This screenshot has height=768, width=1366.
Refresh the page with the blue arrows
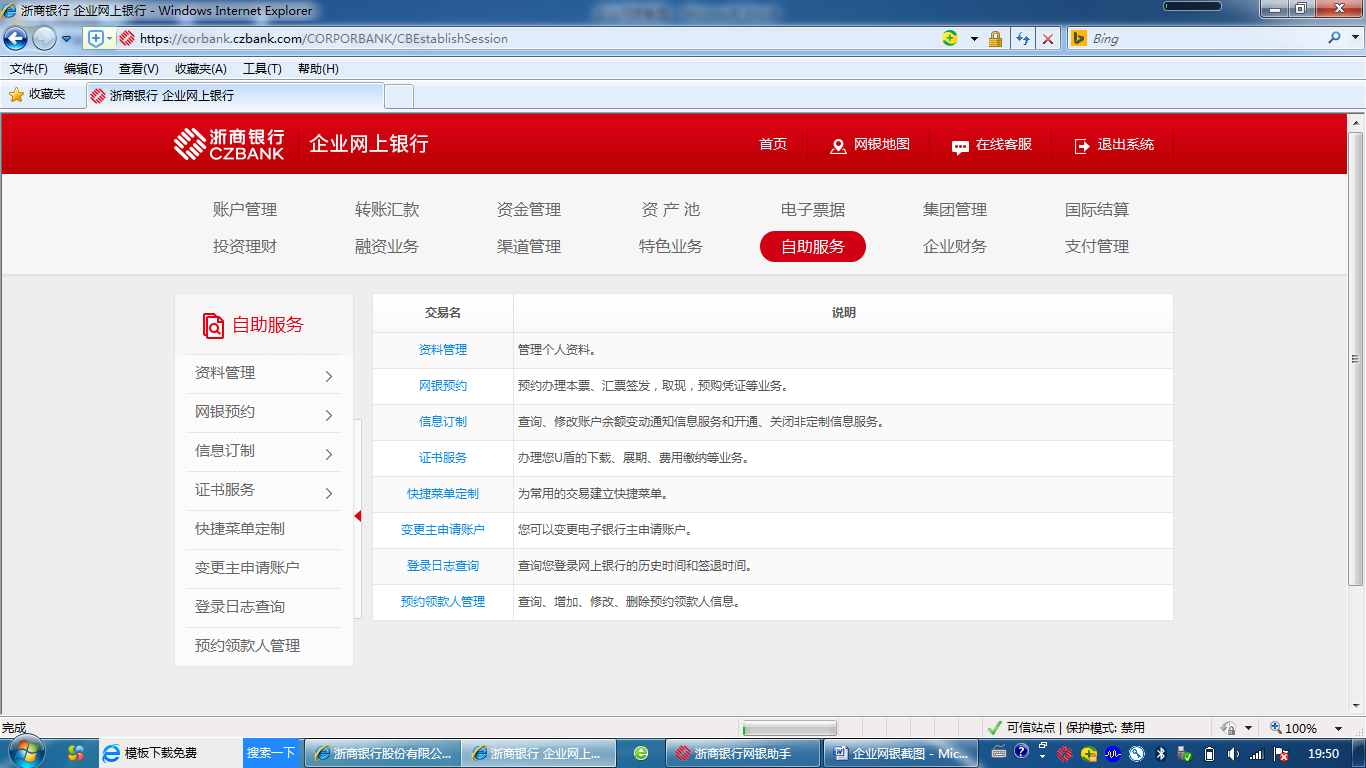(1022, 39)
